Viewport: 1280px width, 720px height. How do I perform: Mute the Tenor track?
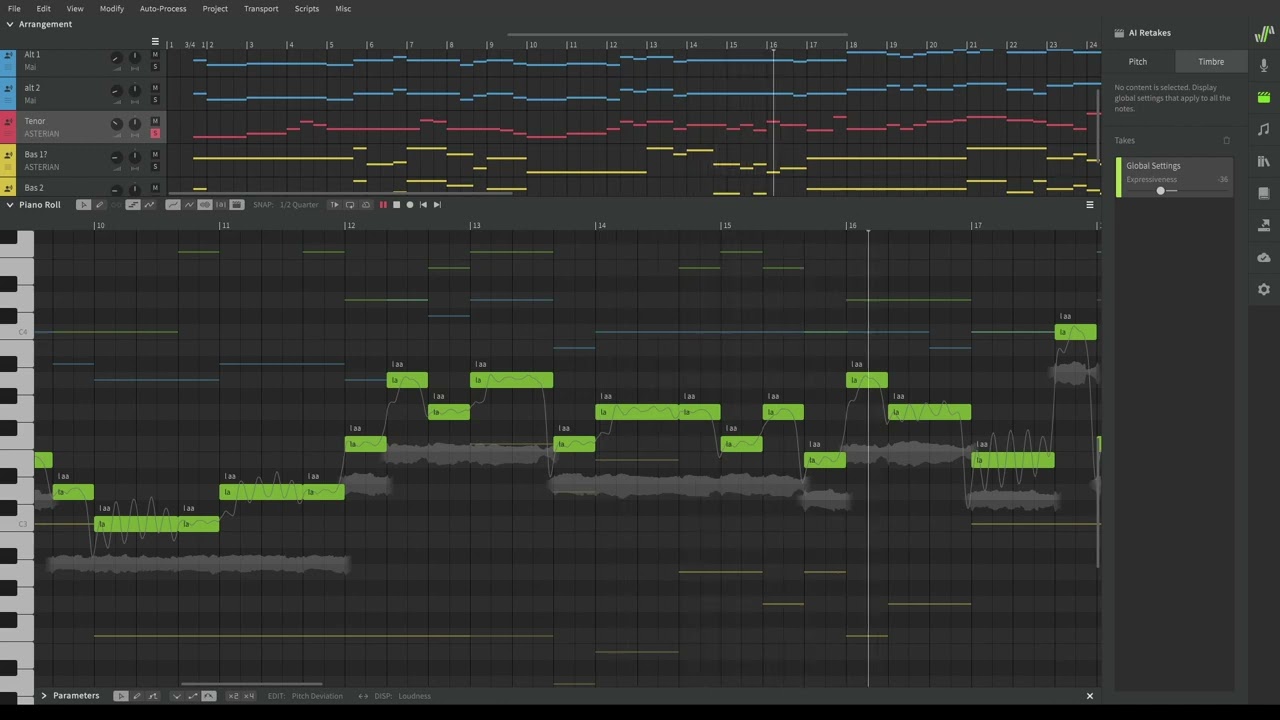(x=155, y=121)
